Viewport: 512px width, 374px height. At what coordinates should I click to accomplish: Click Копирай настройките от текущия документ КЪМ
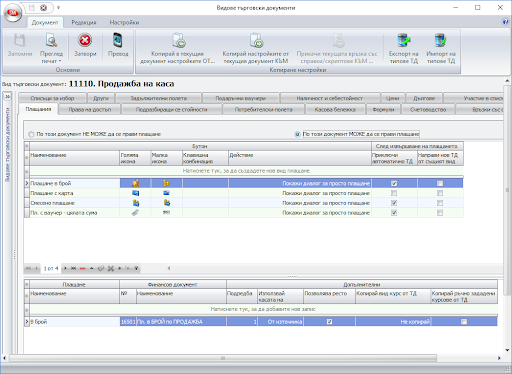(x=255, y=48)
